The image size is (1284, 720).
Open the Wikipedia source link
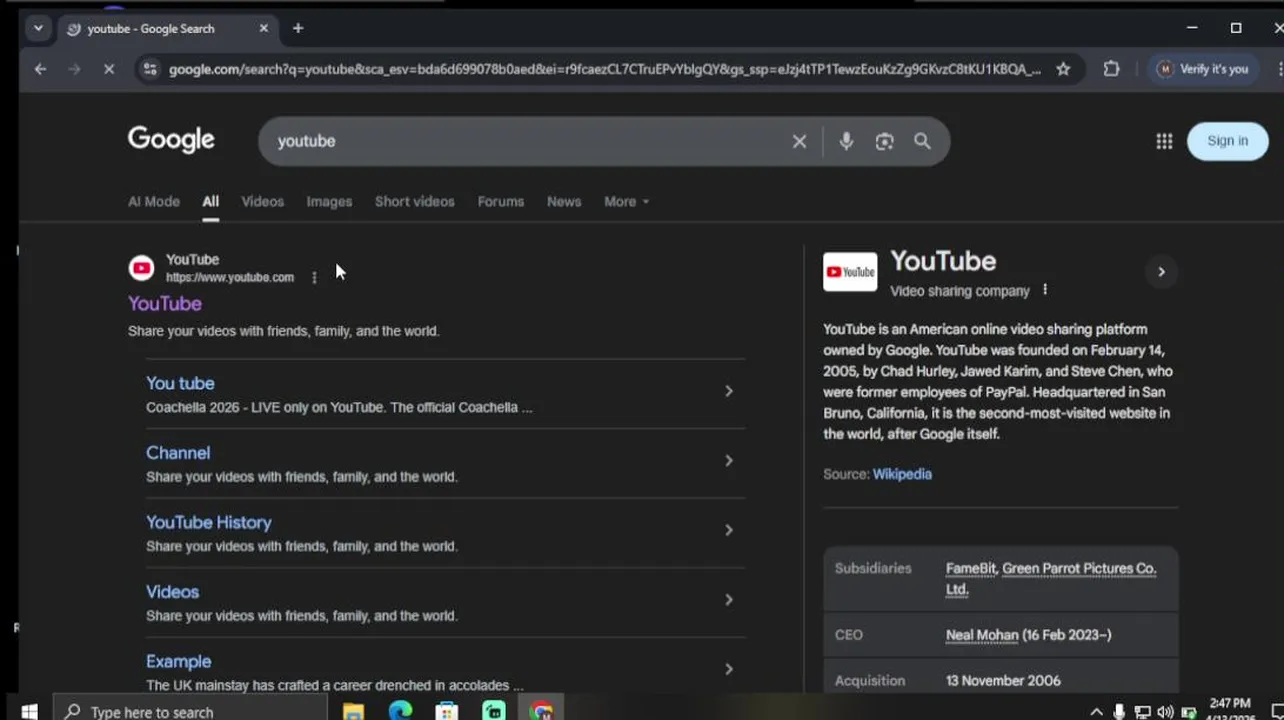click(x=902, y=474)
